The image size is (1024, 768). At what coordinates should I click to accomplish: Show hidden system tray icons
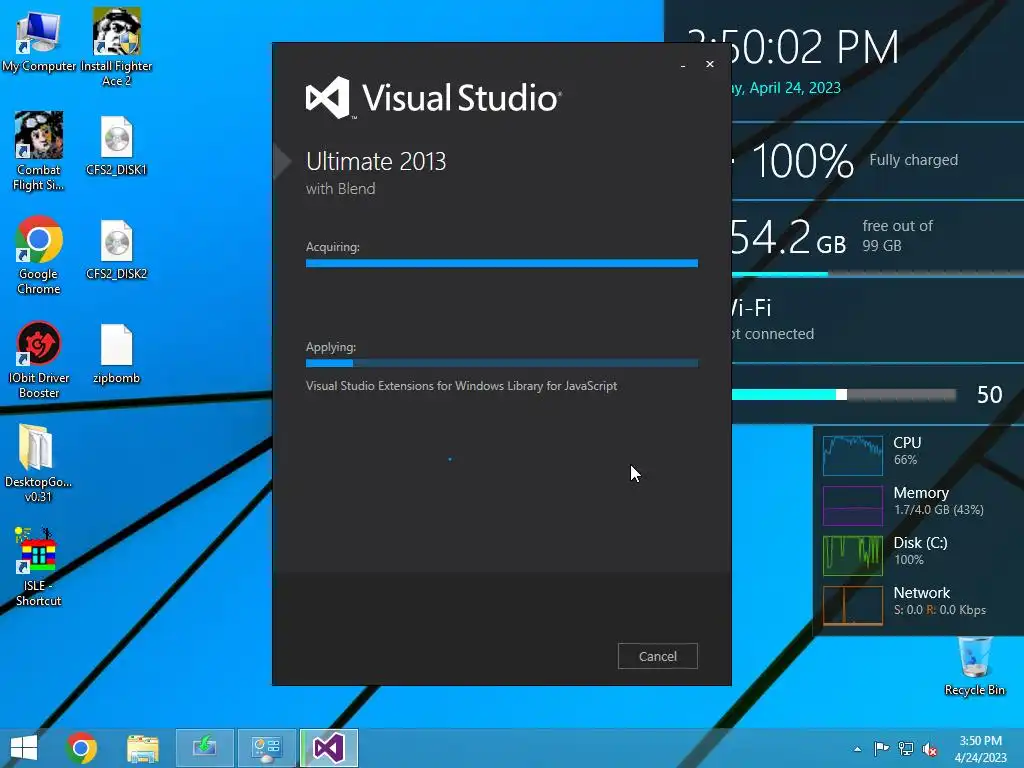(x=857, y=749)
